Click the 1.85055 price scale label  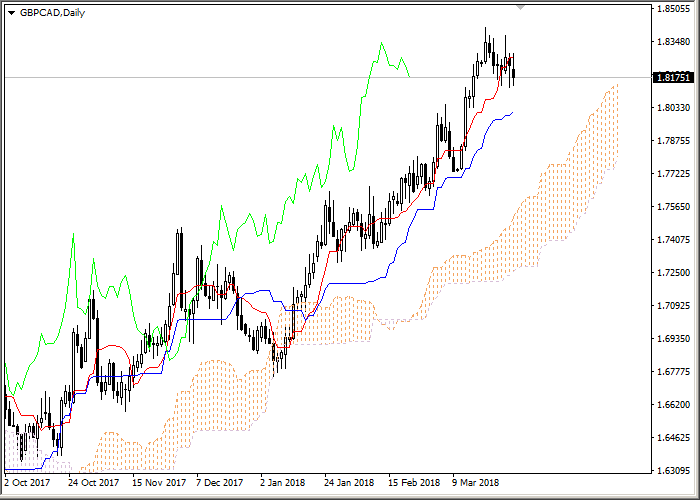(674, 8)
